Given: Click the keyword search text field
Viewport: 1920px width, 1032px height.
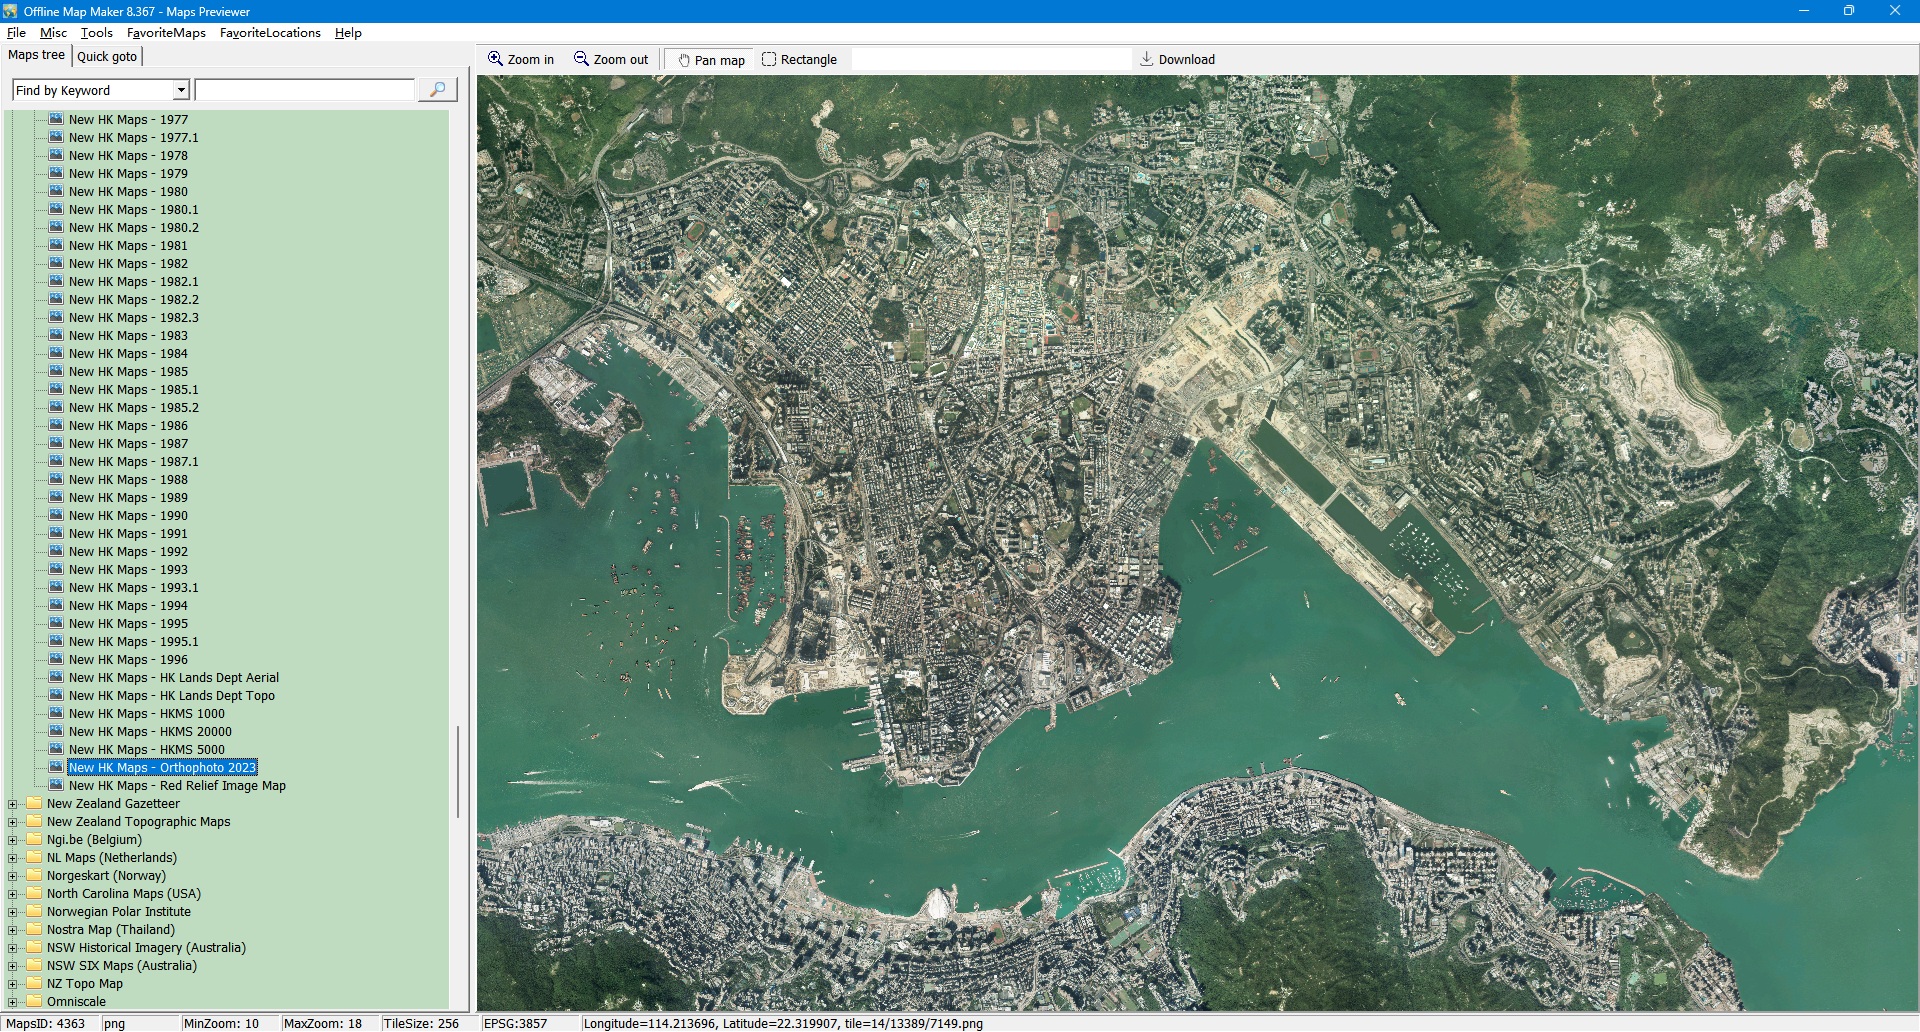Looking at the screenshot, I should [305, 90].
